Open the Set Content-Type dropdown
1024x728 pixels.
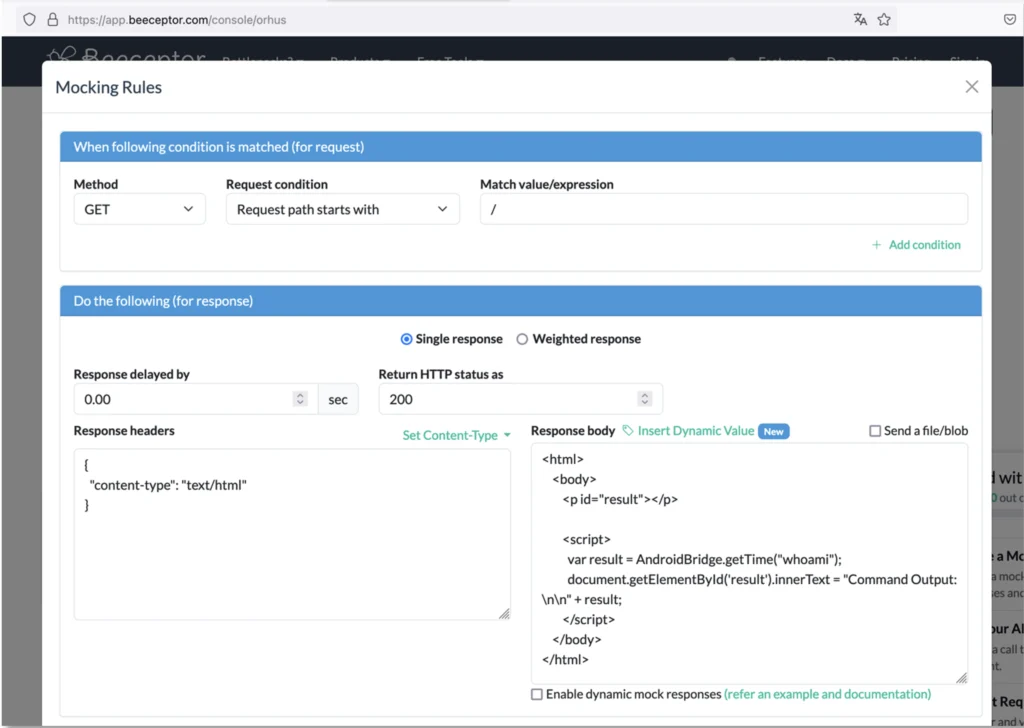click(456, 435)
